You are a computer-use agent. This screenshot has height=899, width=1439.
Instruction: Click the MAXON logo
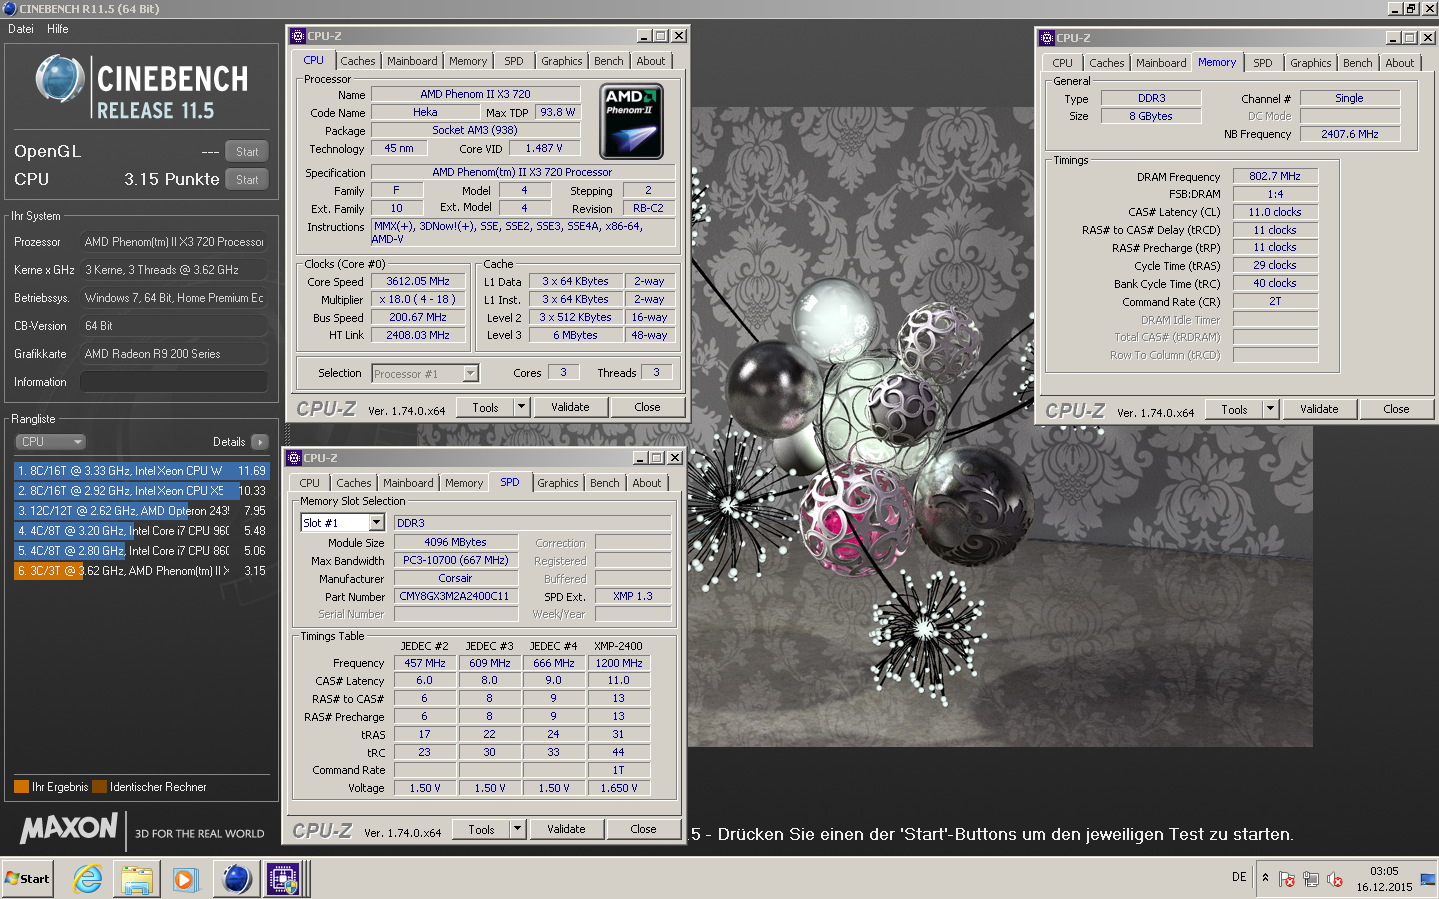(68, 828)
